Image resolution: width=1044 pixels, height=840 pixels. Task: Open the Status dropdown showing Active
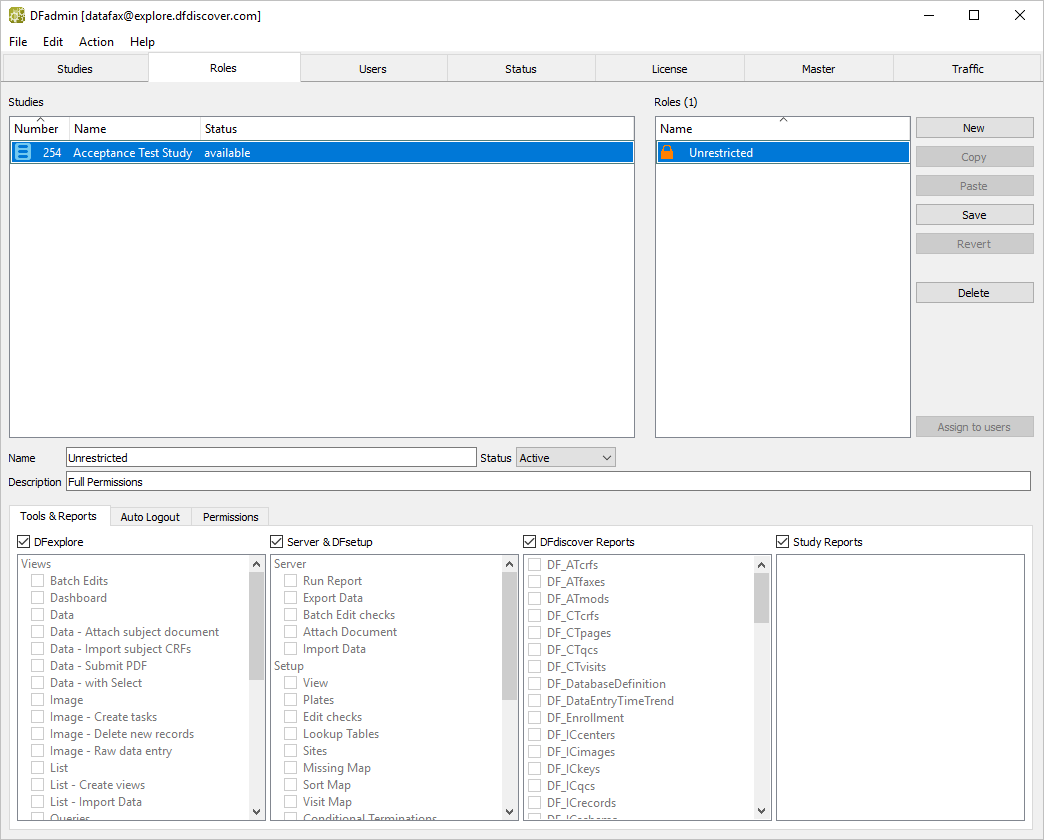coord(565,458)
